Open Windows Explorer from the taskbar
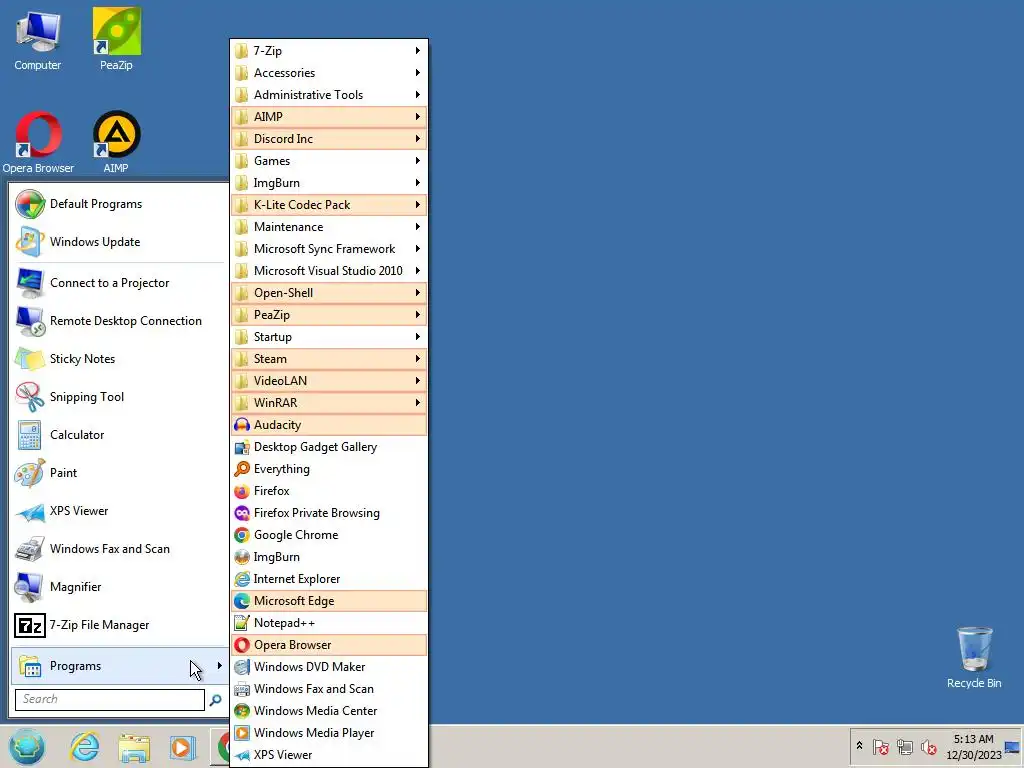Image resolution: width=1024 pixels, height=768 pixels. tap(134, 747)
